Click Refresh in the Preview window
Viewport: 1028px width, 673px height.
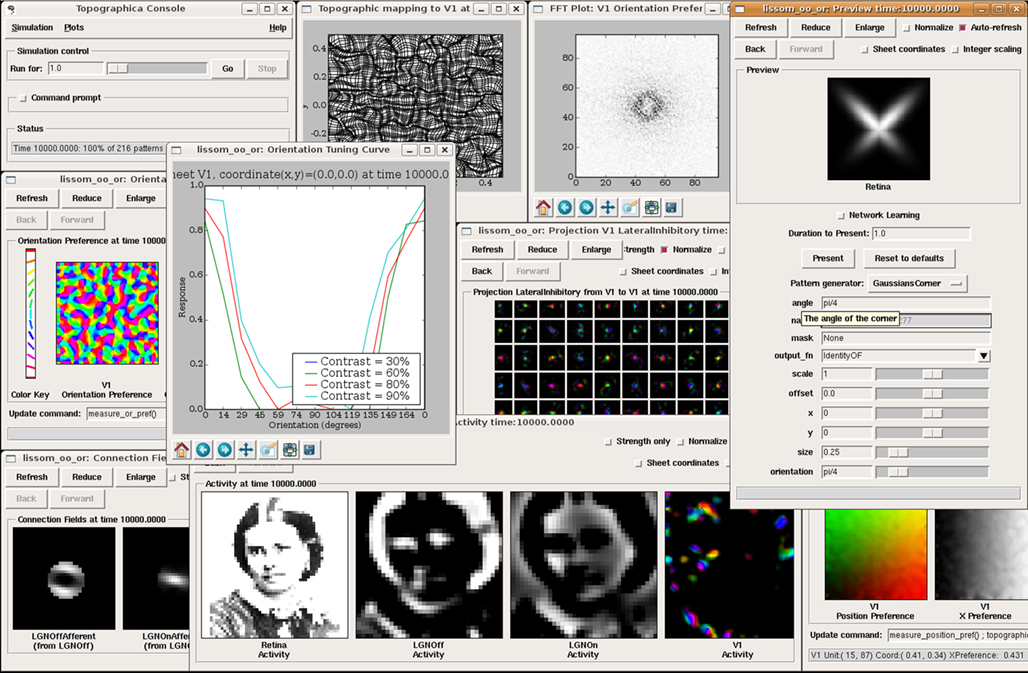[x=761, y=28]
